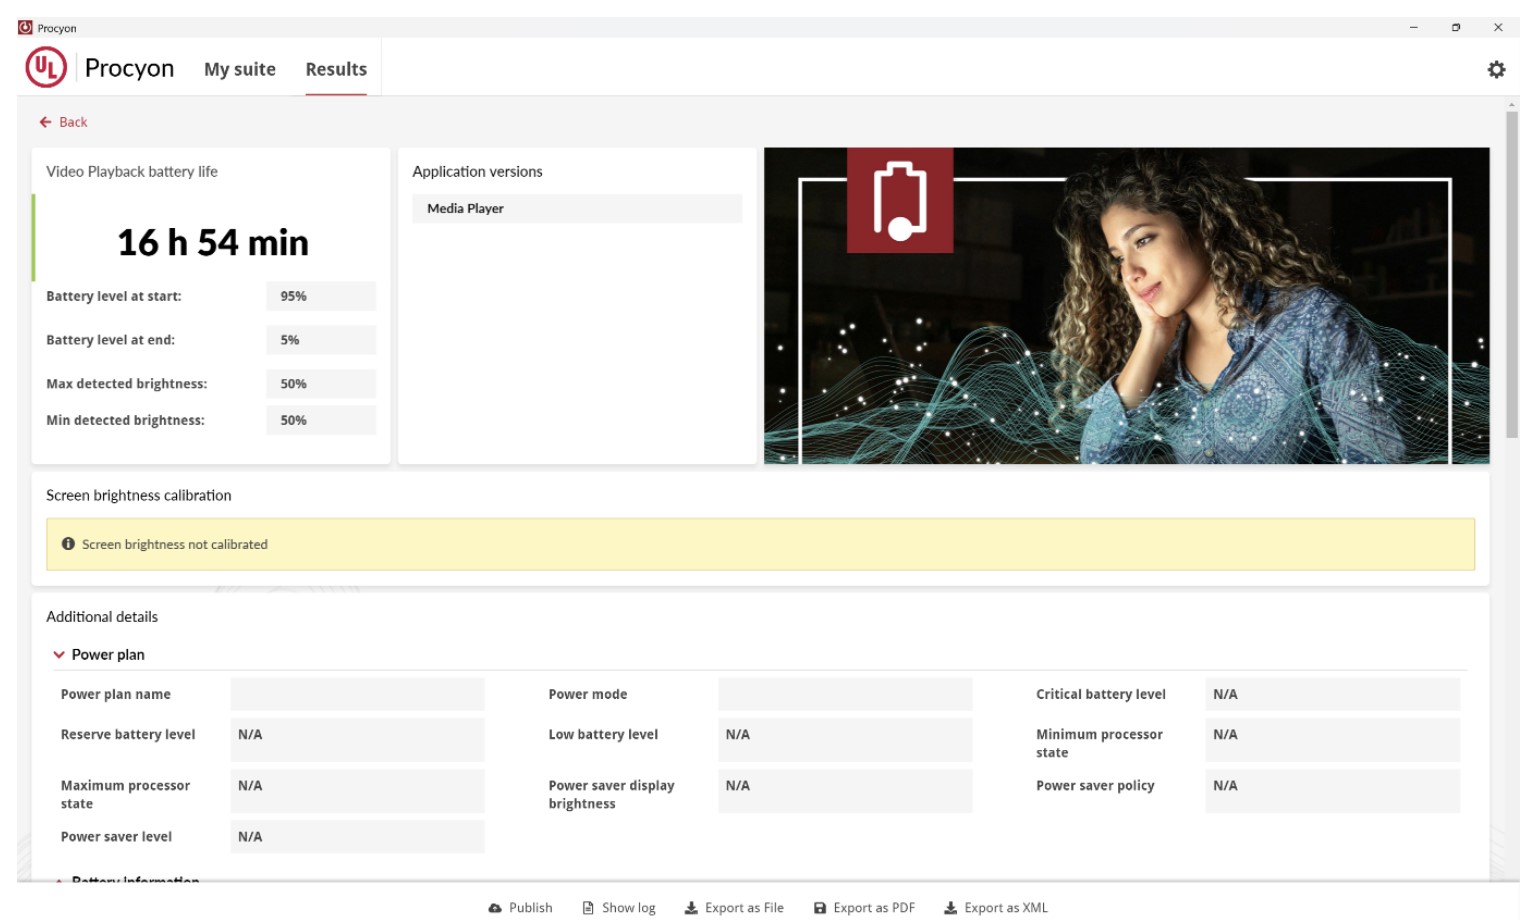This screenshot has height=922, width=1530.
Task: Click the Export as File download icon
Action: (x=691, y=908)
